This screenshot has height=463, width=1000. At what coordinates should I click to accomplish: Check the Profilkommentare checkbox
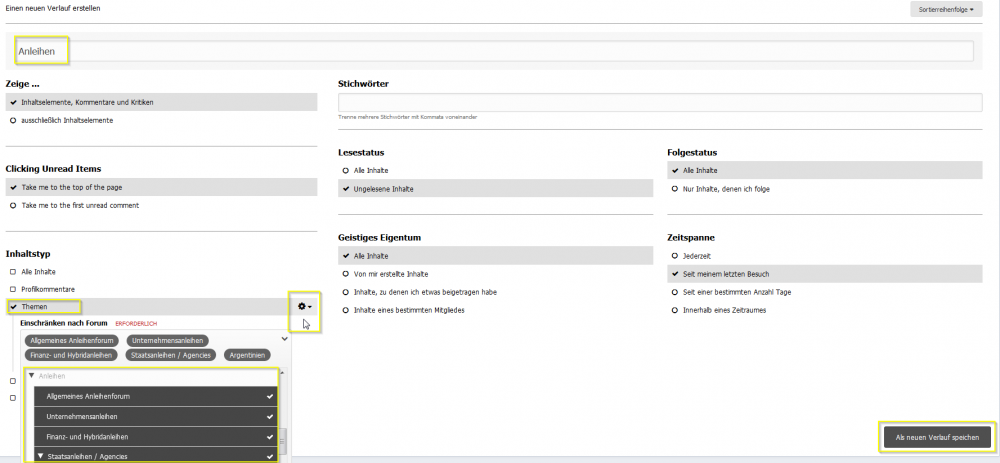pos(13,289)
